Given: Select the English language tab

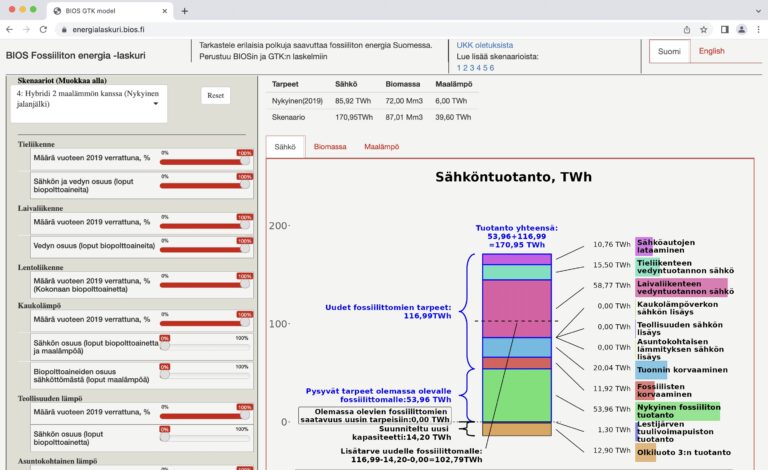Looking at the screenshot, I should 711,51.
